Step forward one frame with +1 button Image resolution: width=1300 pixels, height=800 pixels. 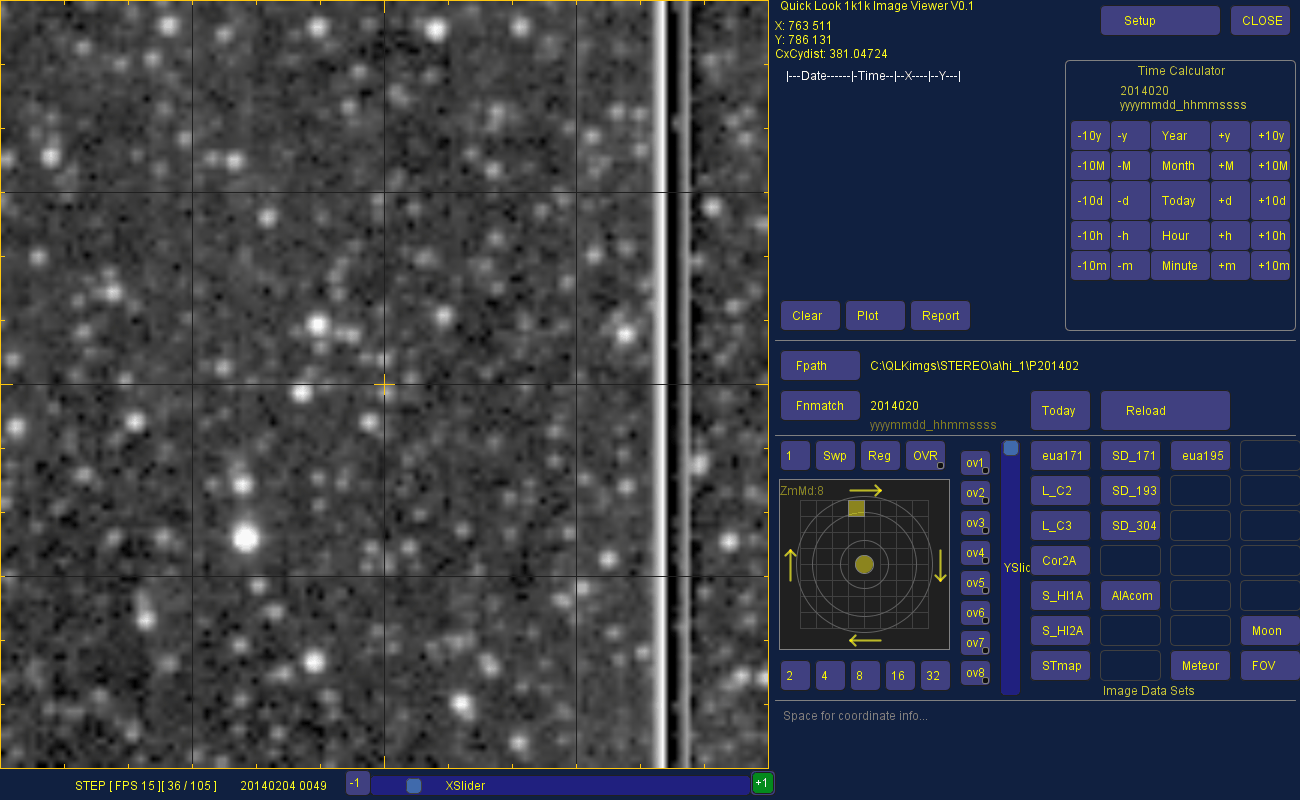762,783
